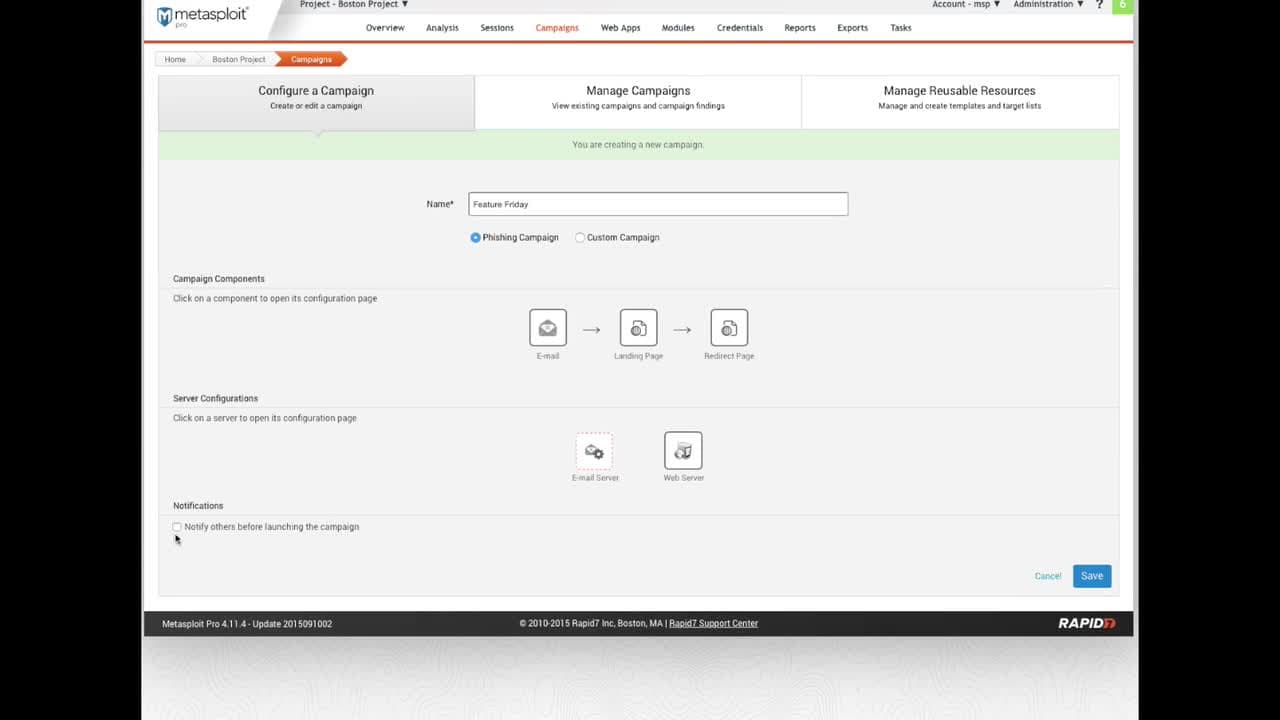Open the Landing Page component icon

tap(638, 328)
